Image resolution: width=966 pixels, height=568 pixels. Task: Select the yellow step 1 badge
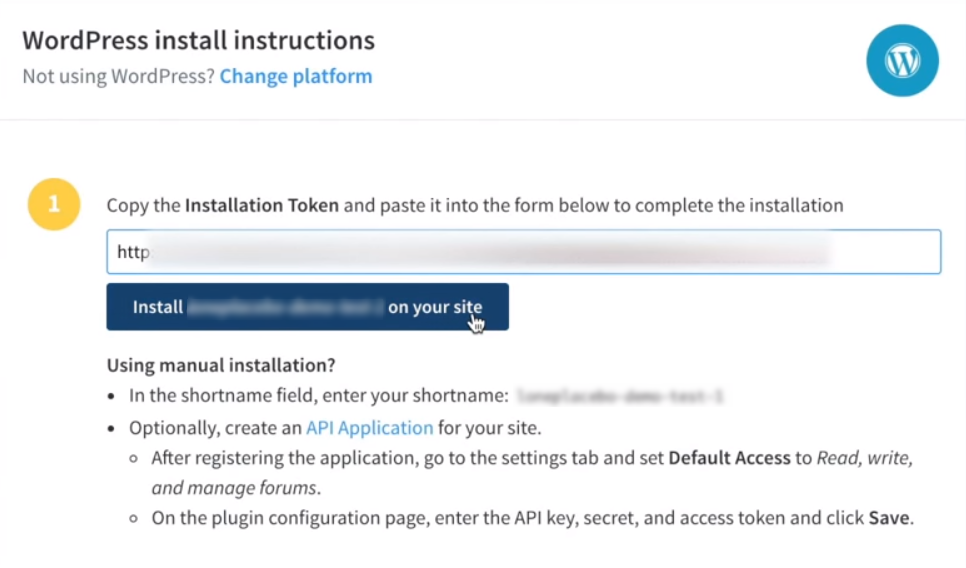(x=54, y=204)
